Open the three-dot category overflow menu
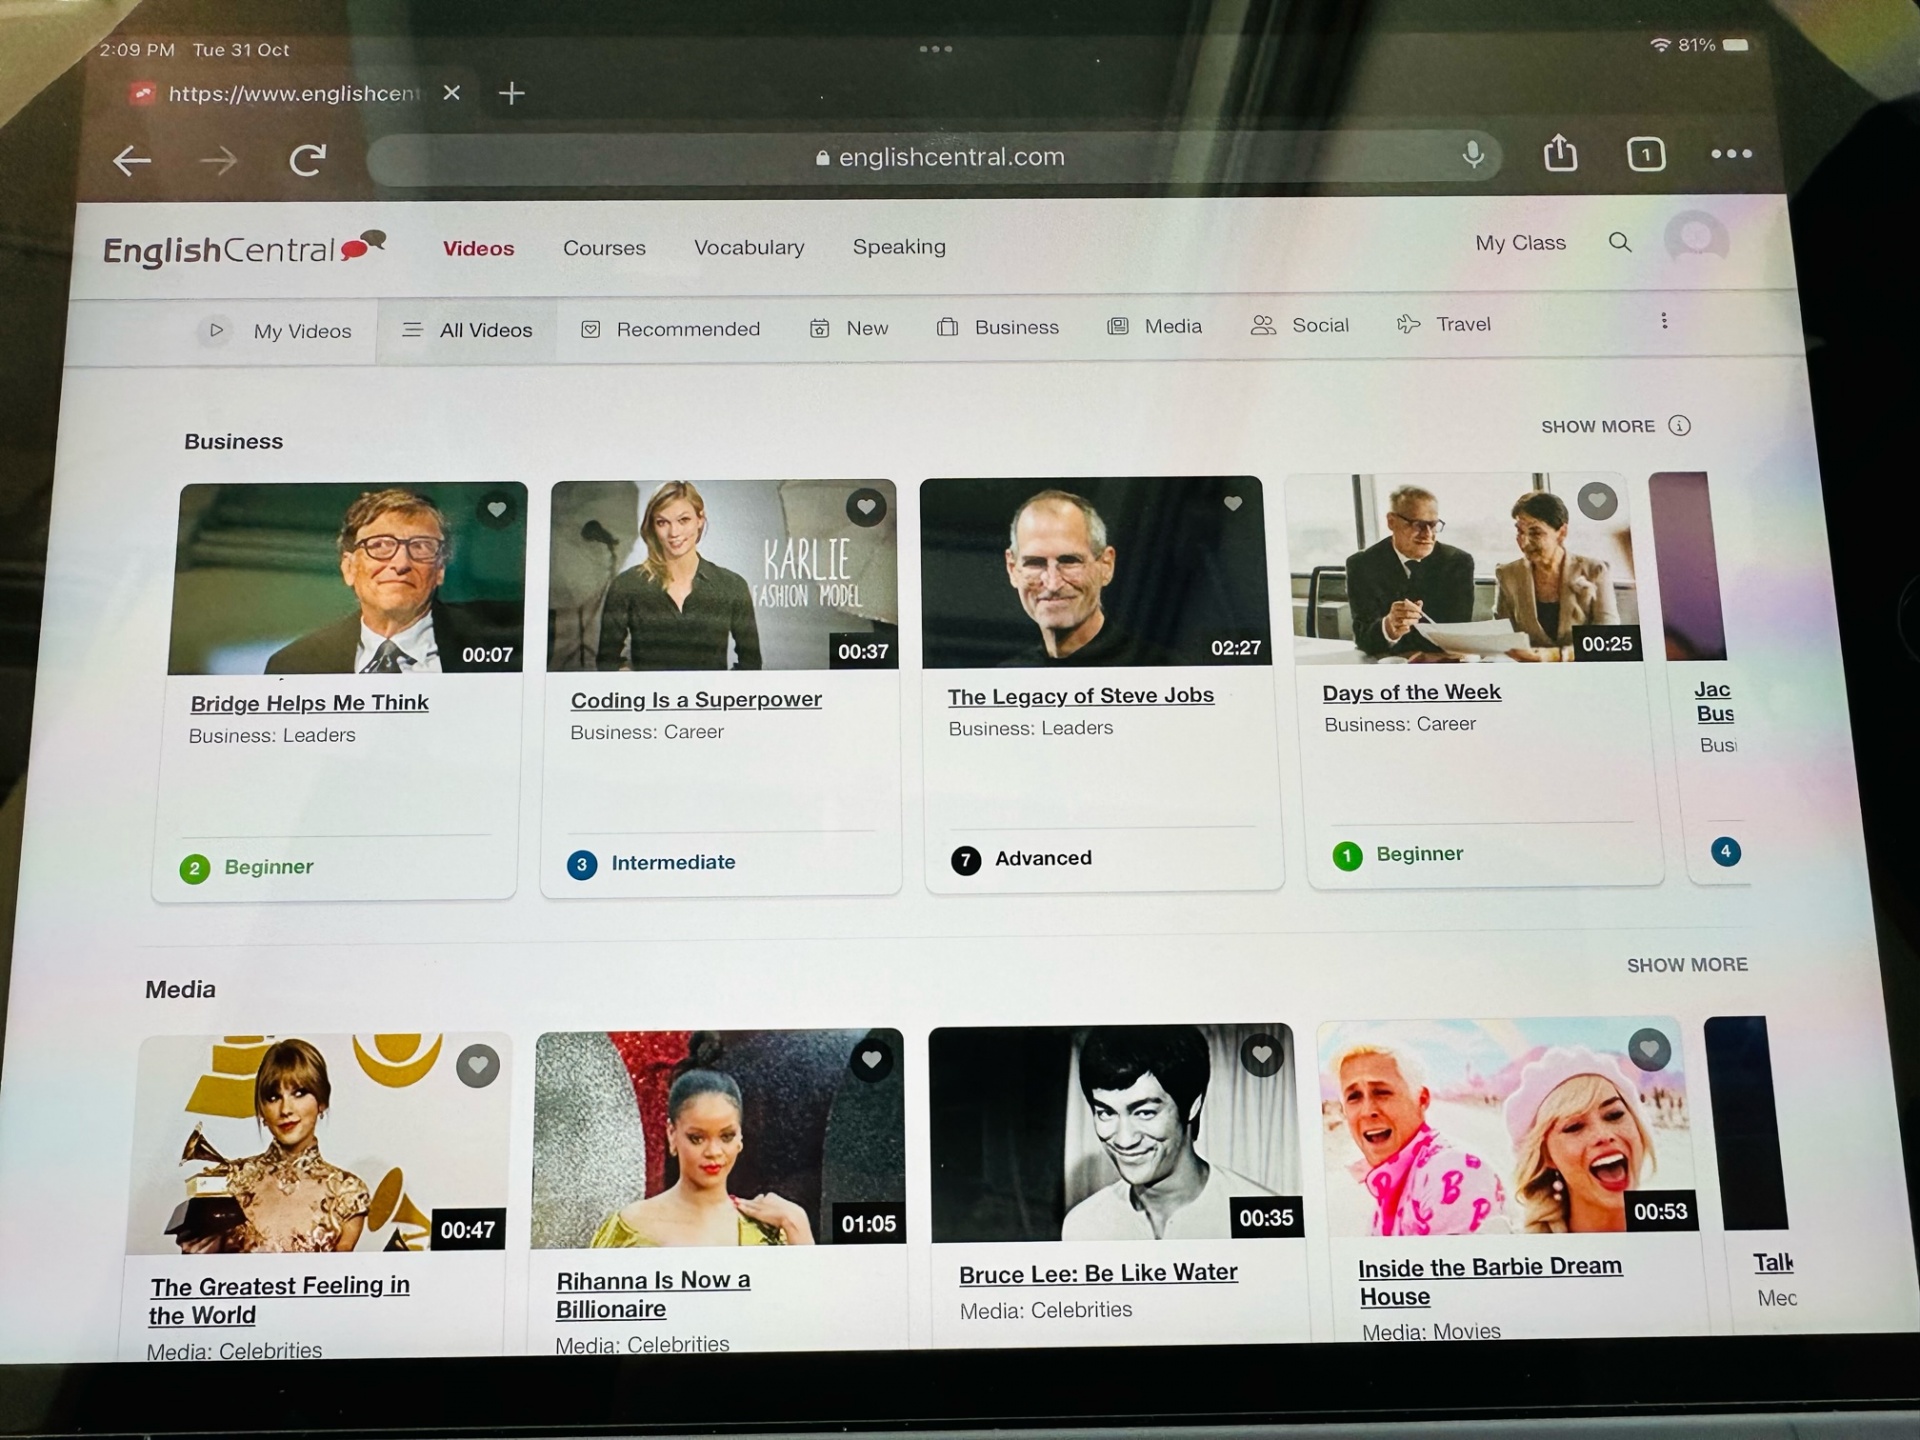Screen dimensions: 1920x1440 click(x=1663, y=321)
